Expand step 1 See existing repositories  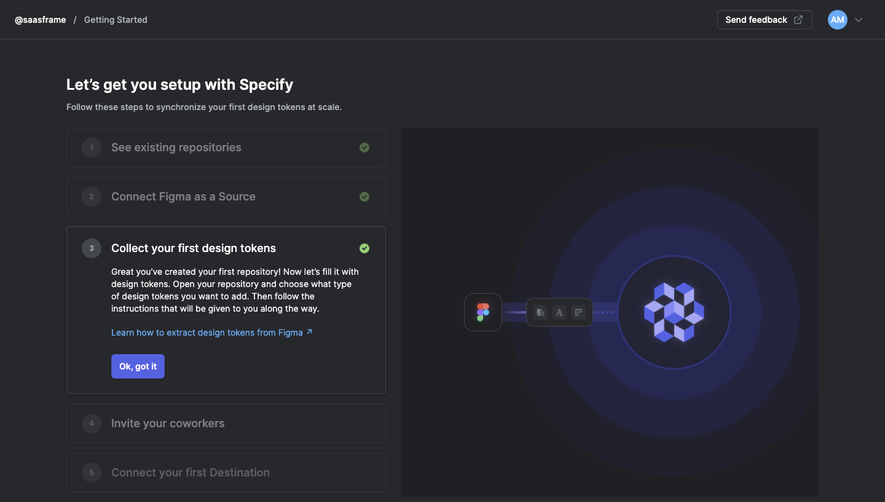pyautogui.click(x=226, y=147)
